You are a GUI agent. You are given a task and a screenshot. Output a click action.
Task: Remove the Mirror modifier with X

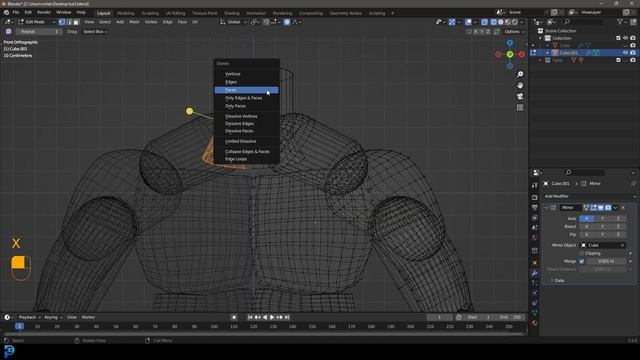(x=623, y=208)
